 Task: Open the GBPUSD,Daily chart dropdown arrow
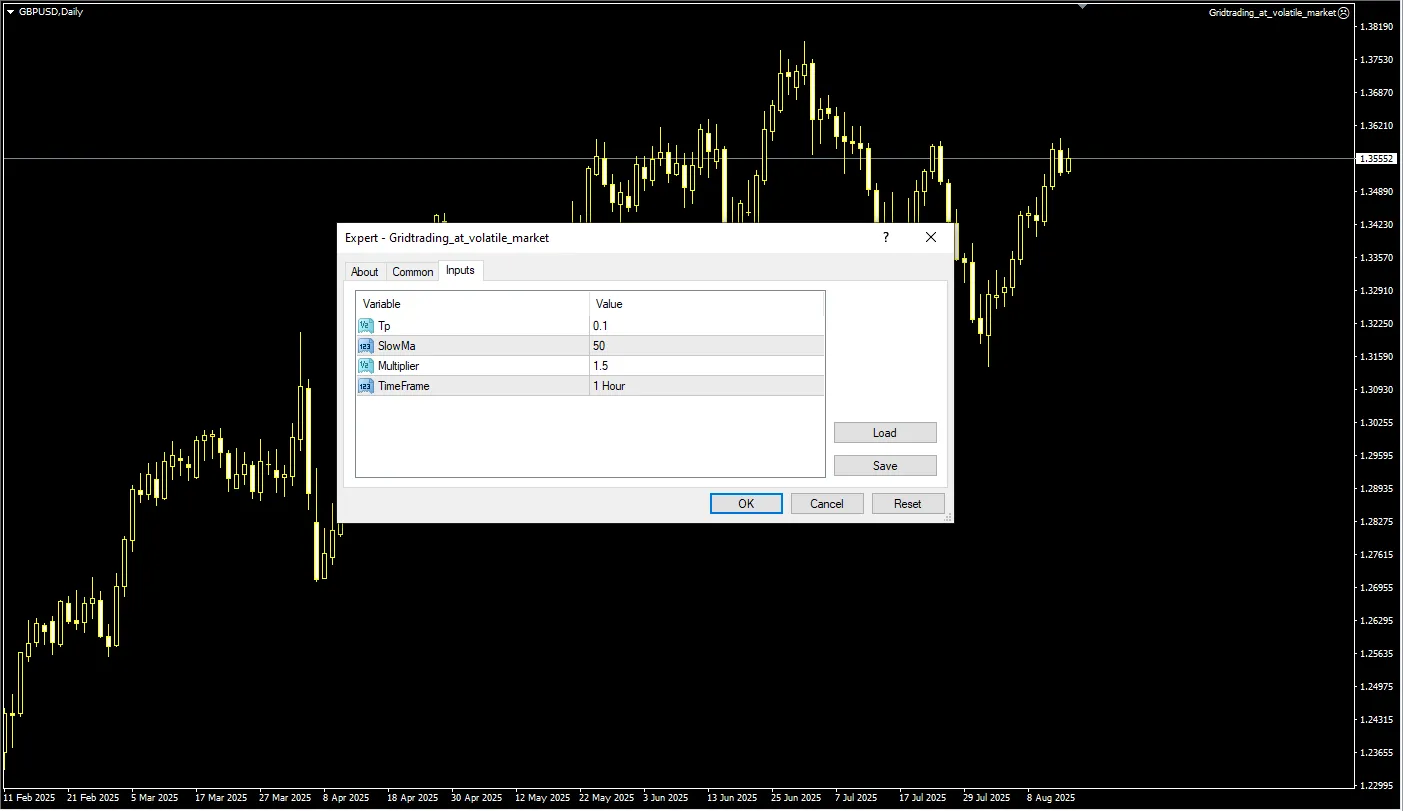(x=10, y=12)
